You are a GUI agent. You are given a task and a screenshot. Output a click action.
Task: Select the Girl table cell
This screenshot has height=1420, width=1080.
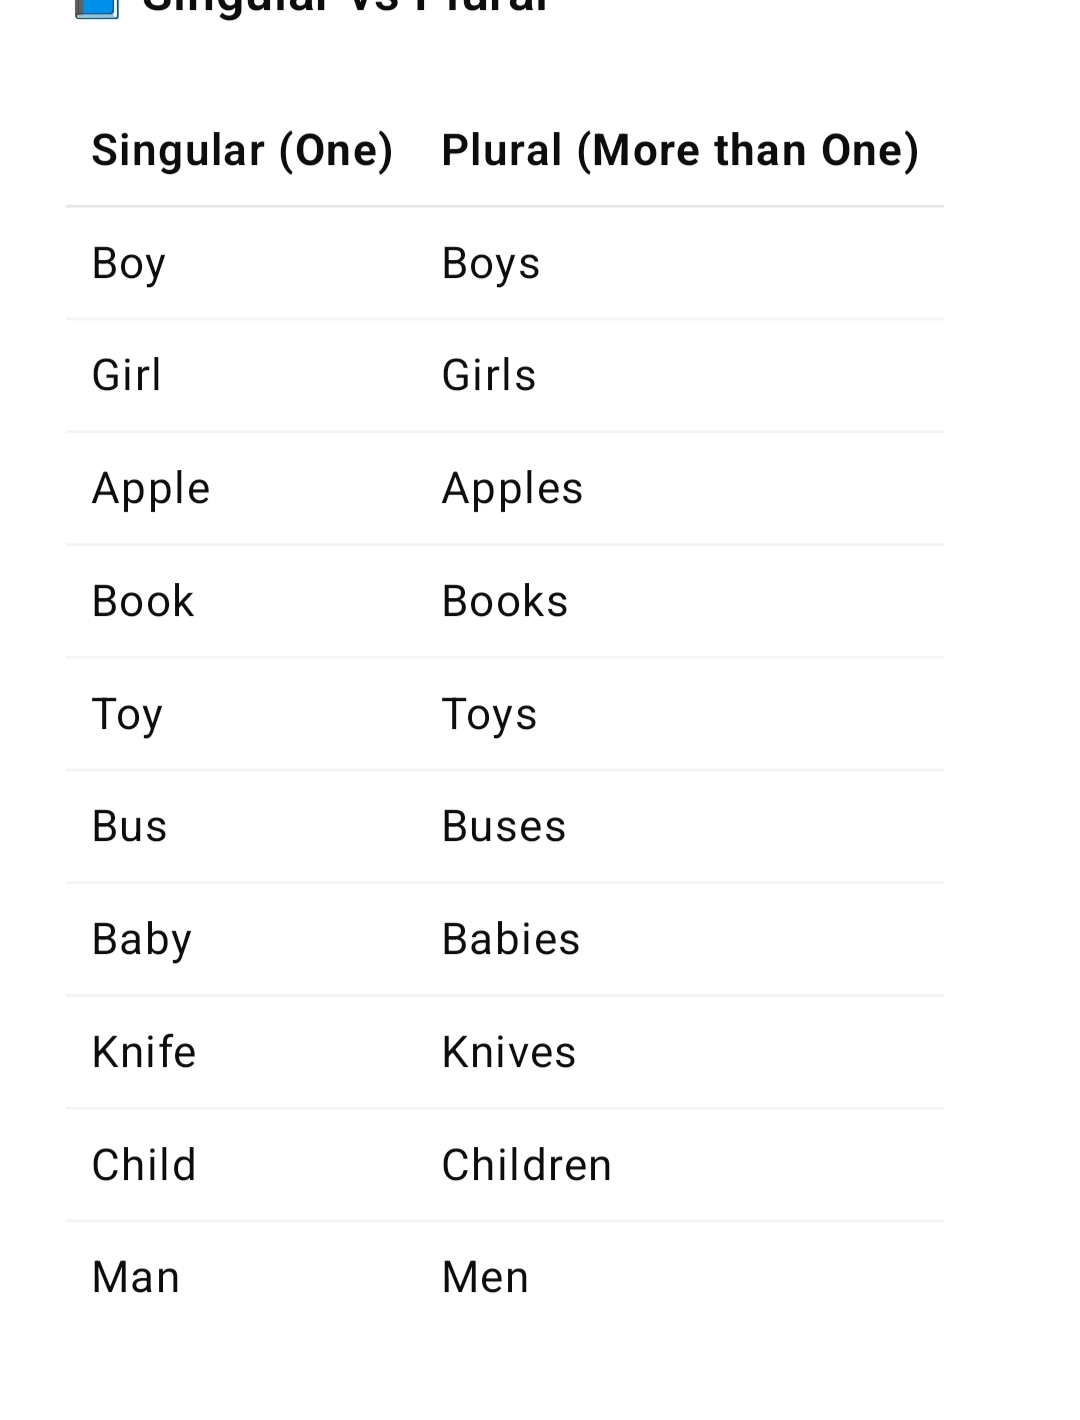point(126,376)
